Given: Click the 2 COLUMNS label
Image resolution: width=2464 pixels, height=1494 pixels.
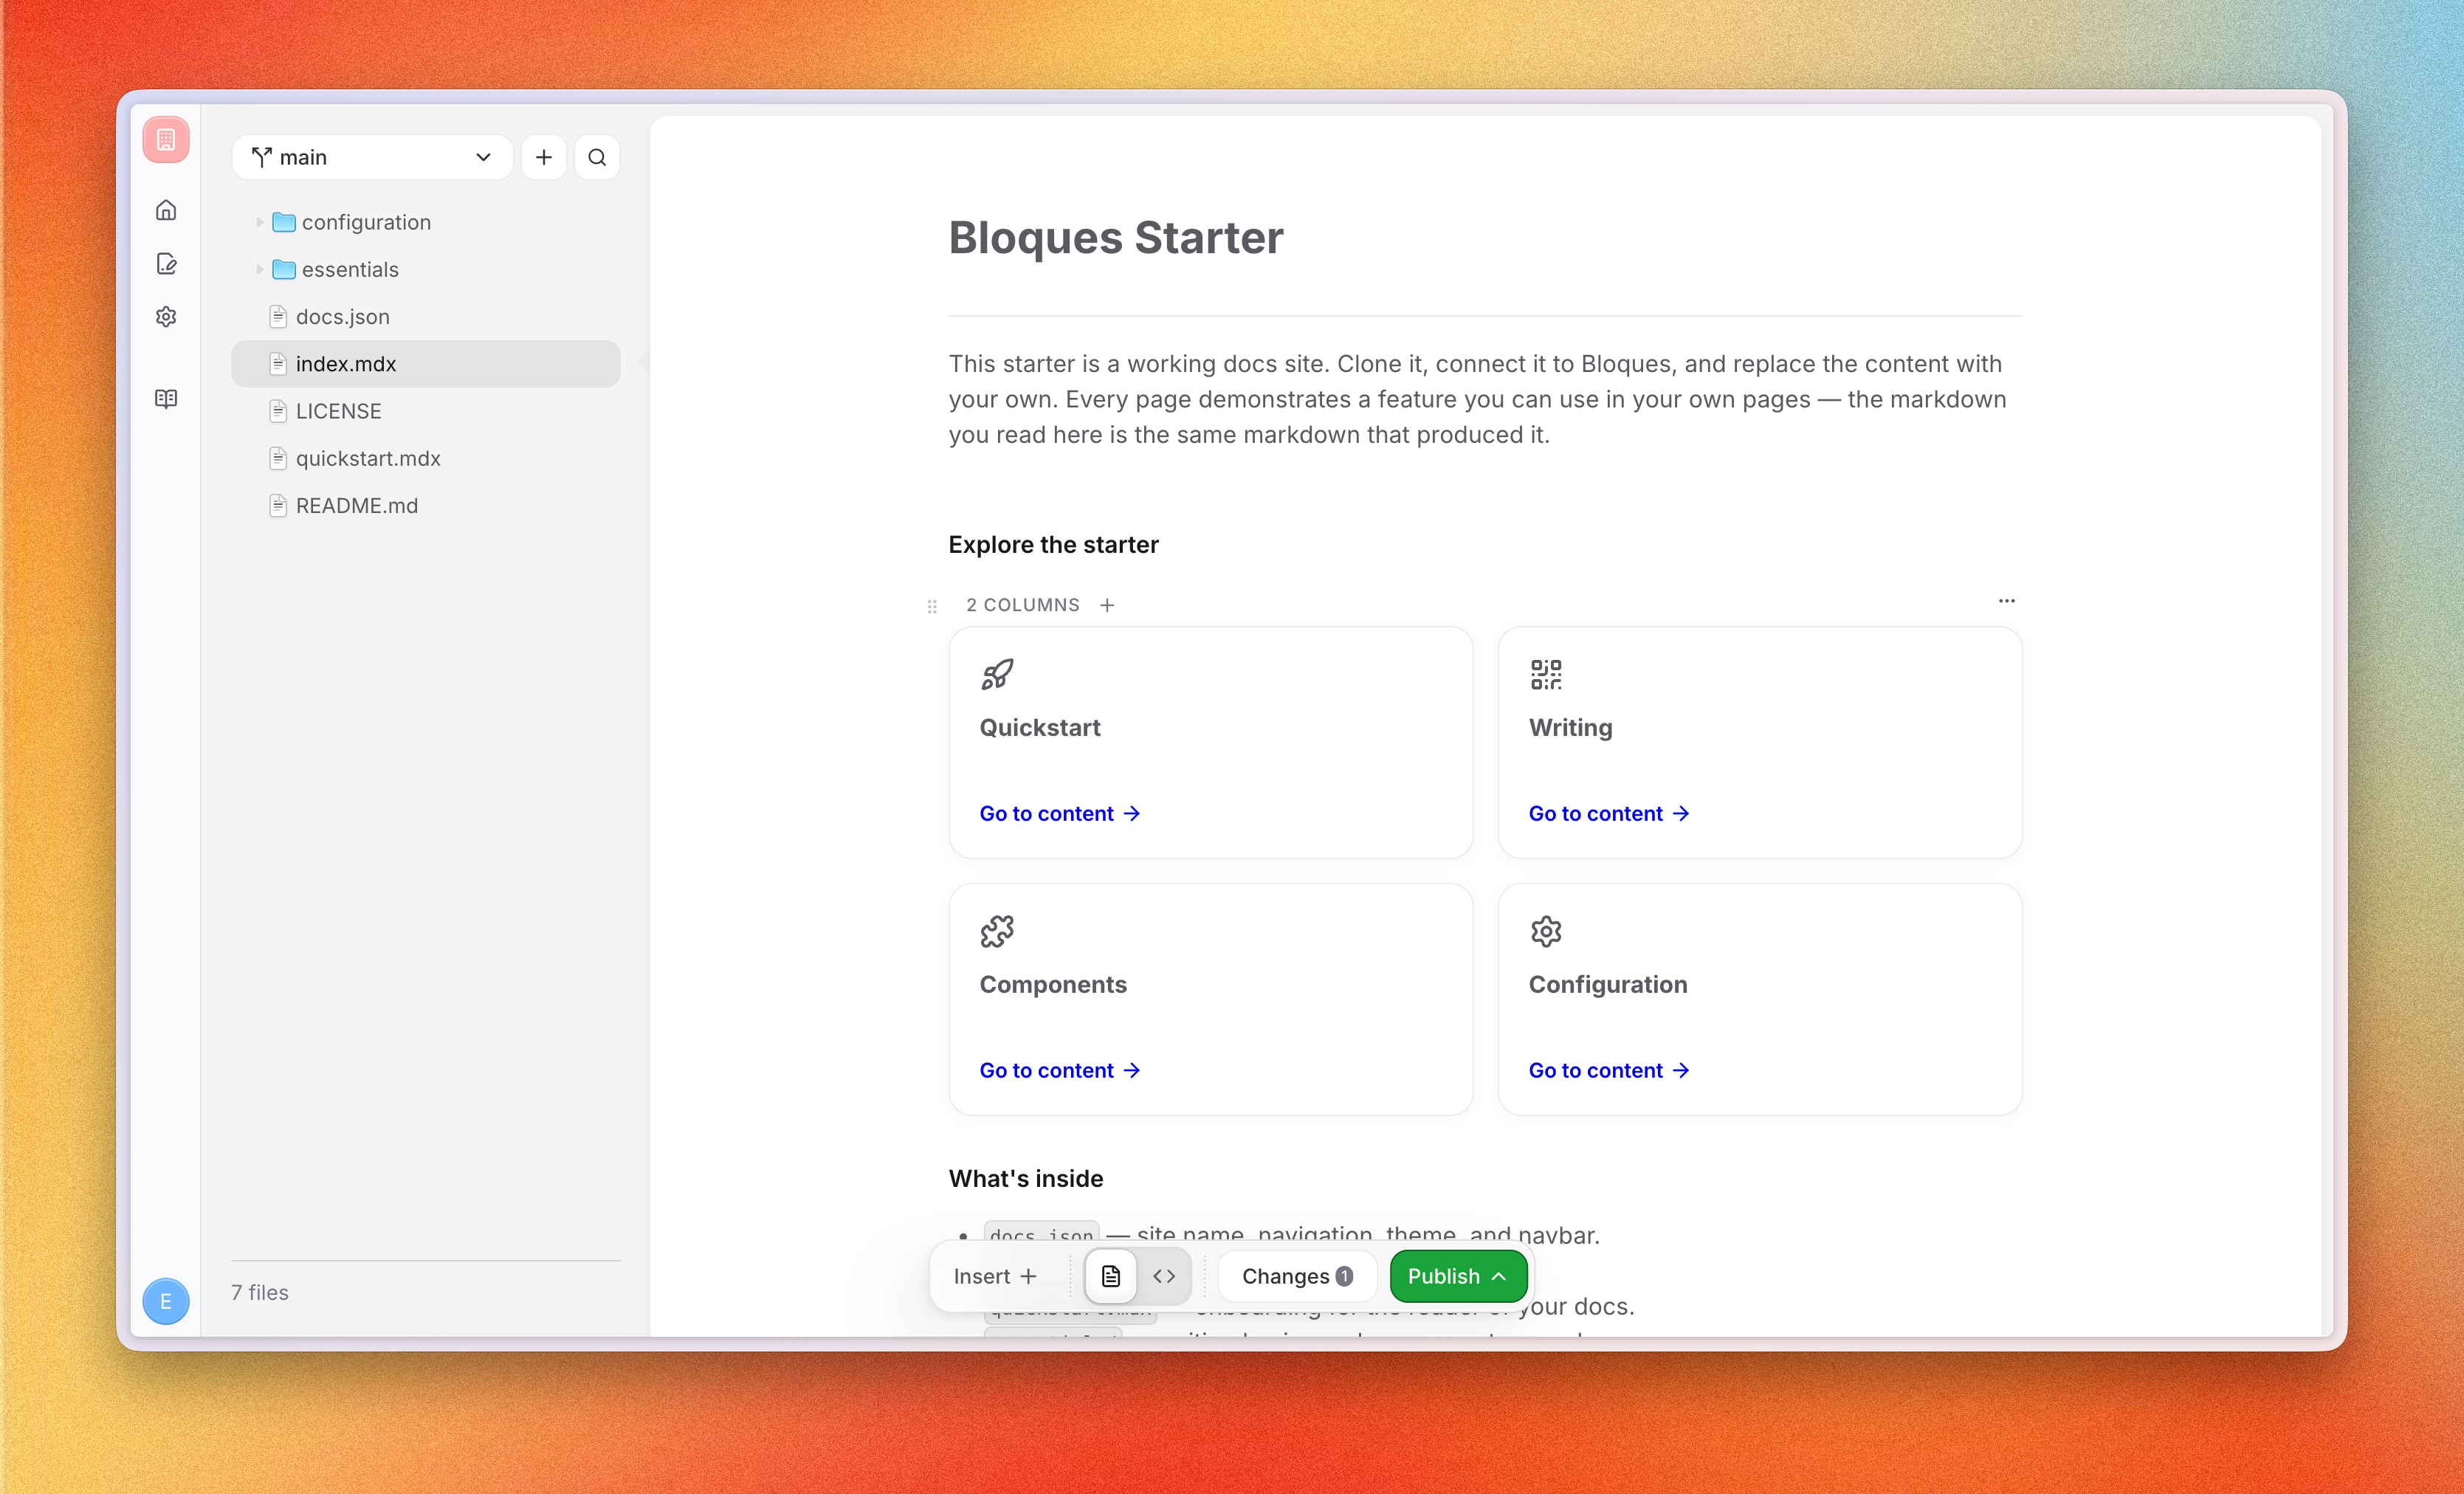Looking at the screenshot, I should coord(1022,605).
